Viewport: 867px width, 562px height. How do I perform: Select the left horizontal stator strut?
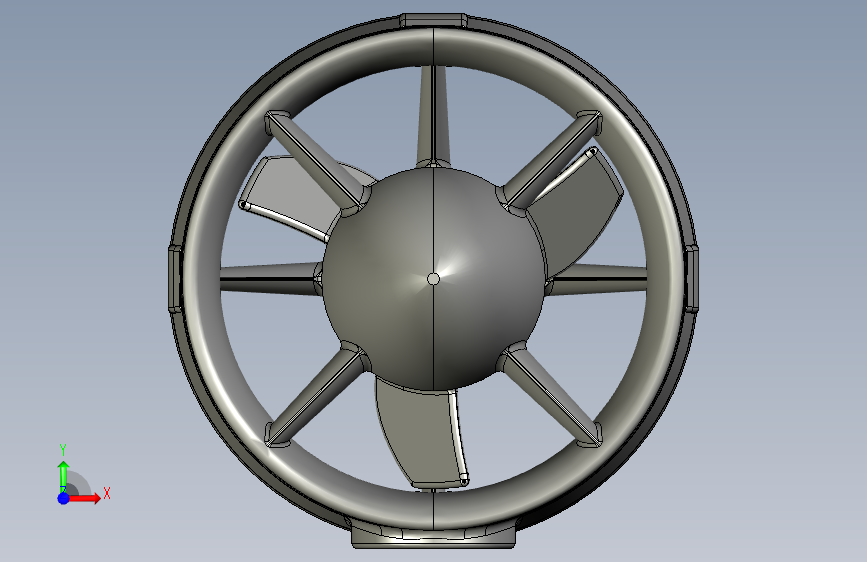tap(271, 278)
